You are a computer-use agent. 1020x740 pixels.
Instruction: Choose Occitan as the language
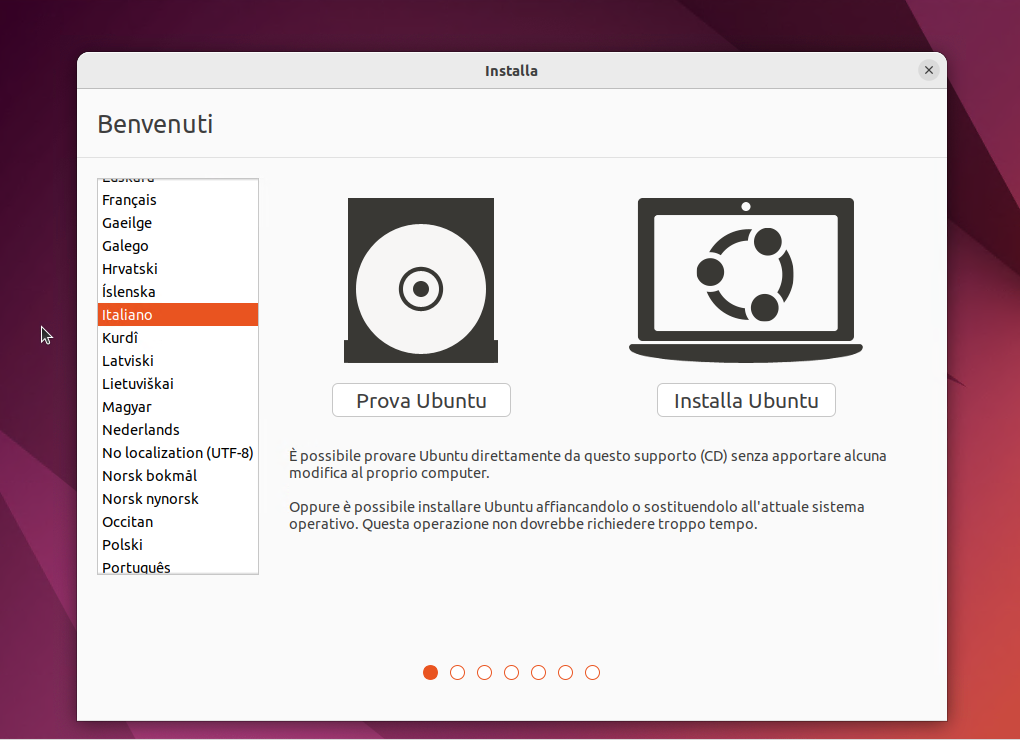[178, 522]
